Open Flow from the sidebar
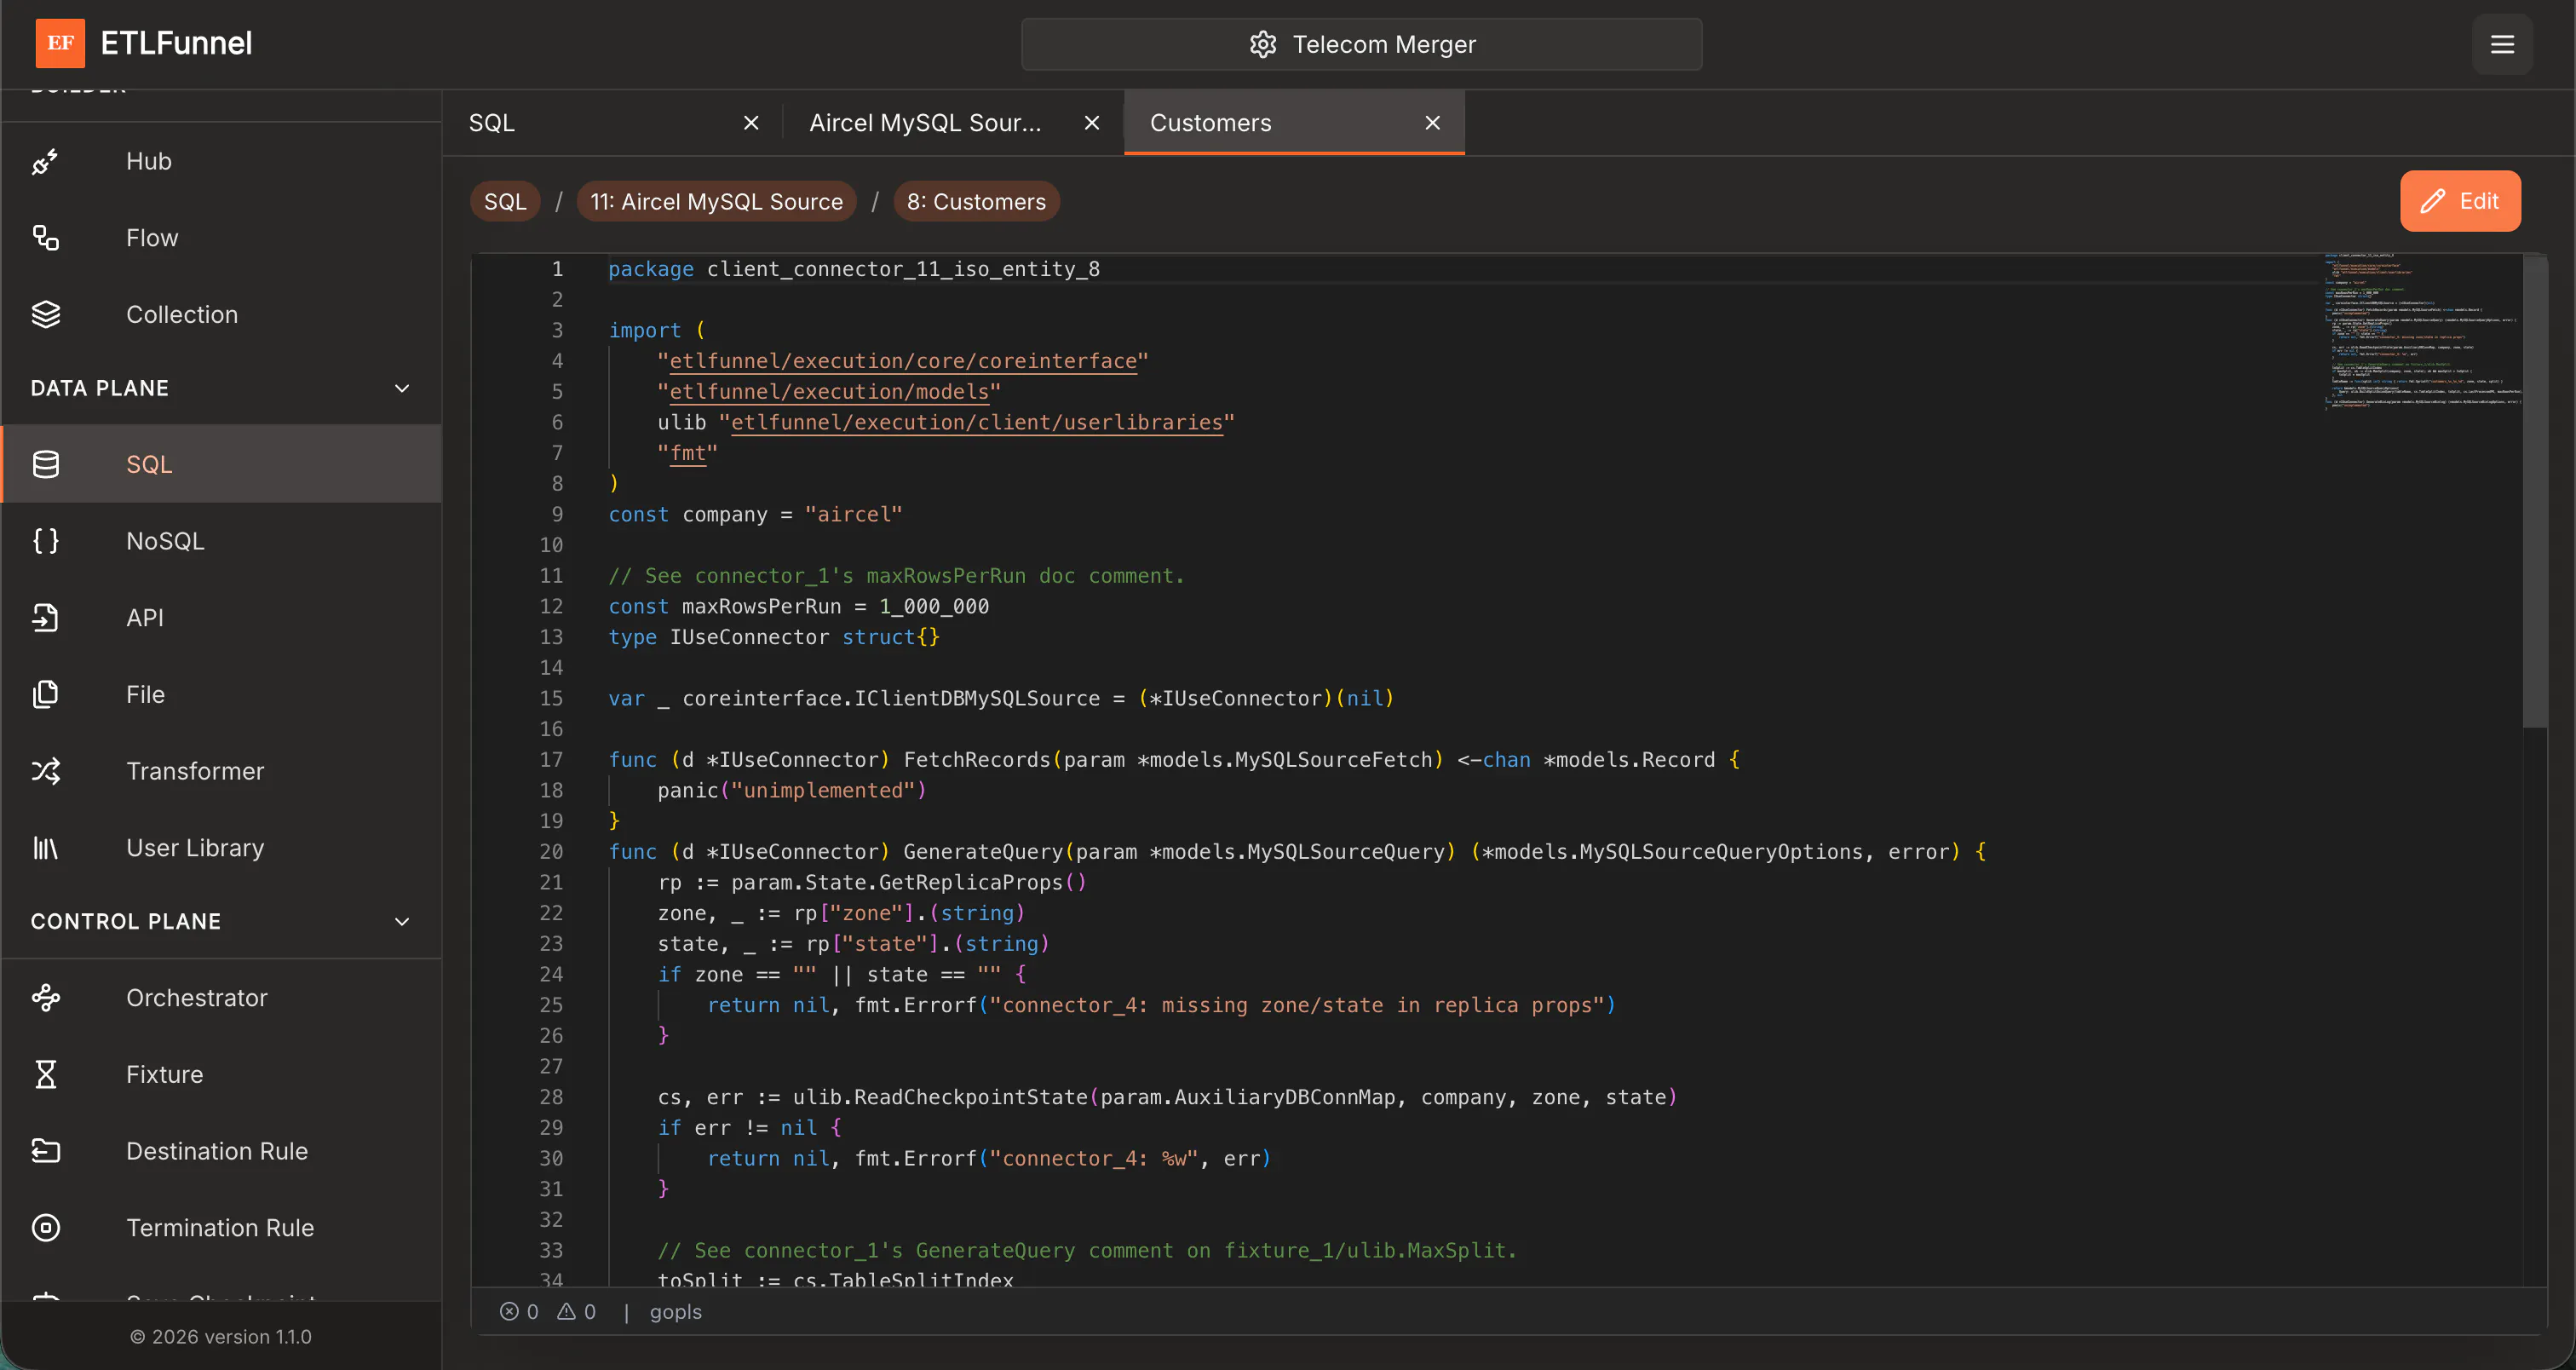Screen dimensions: 2576x1370 pyautogui.click(x=222, y=238)
